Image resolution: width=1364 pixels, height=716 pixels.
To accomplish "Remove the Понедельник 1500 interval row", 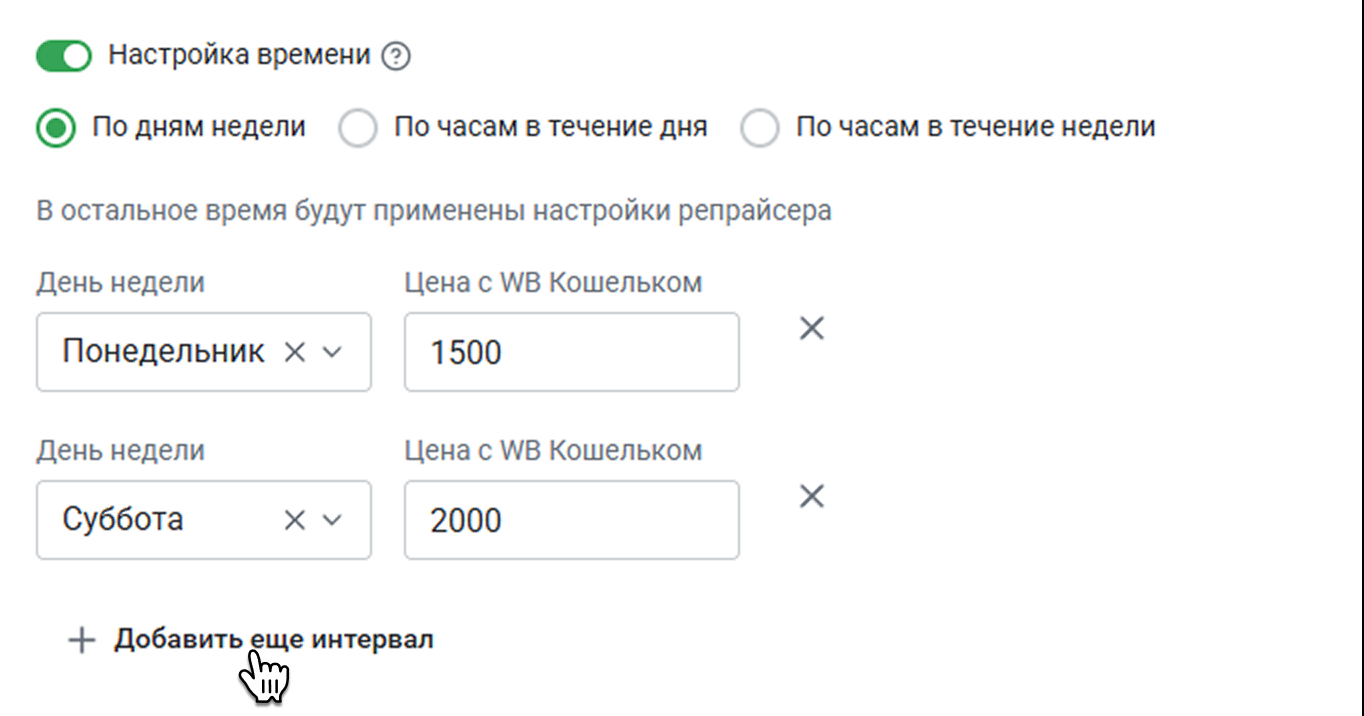I will pyautogui.click(x=812, y=328).
